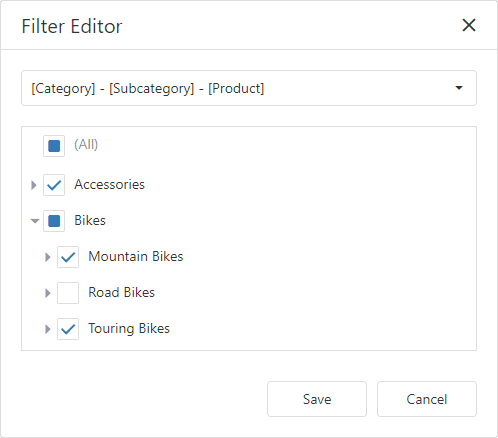Open the Category-Subcategory-Product dropdown arrow
The height and width of the screenshot is (438, 498).
pos(459,88)
